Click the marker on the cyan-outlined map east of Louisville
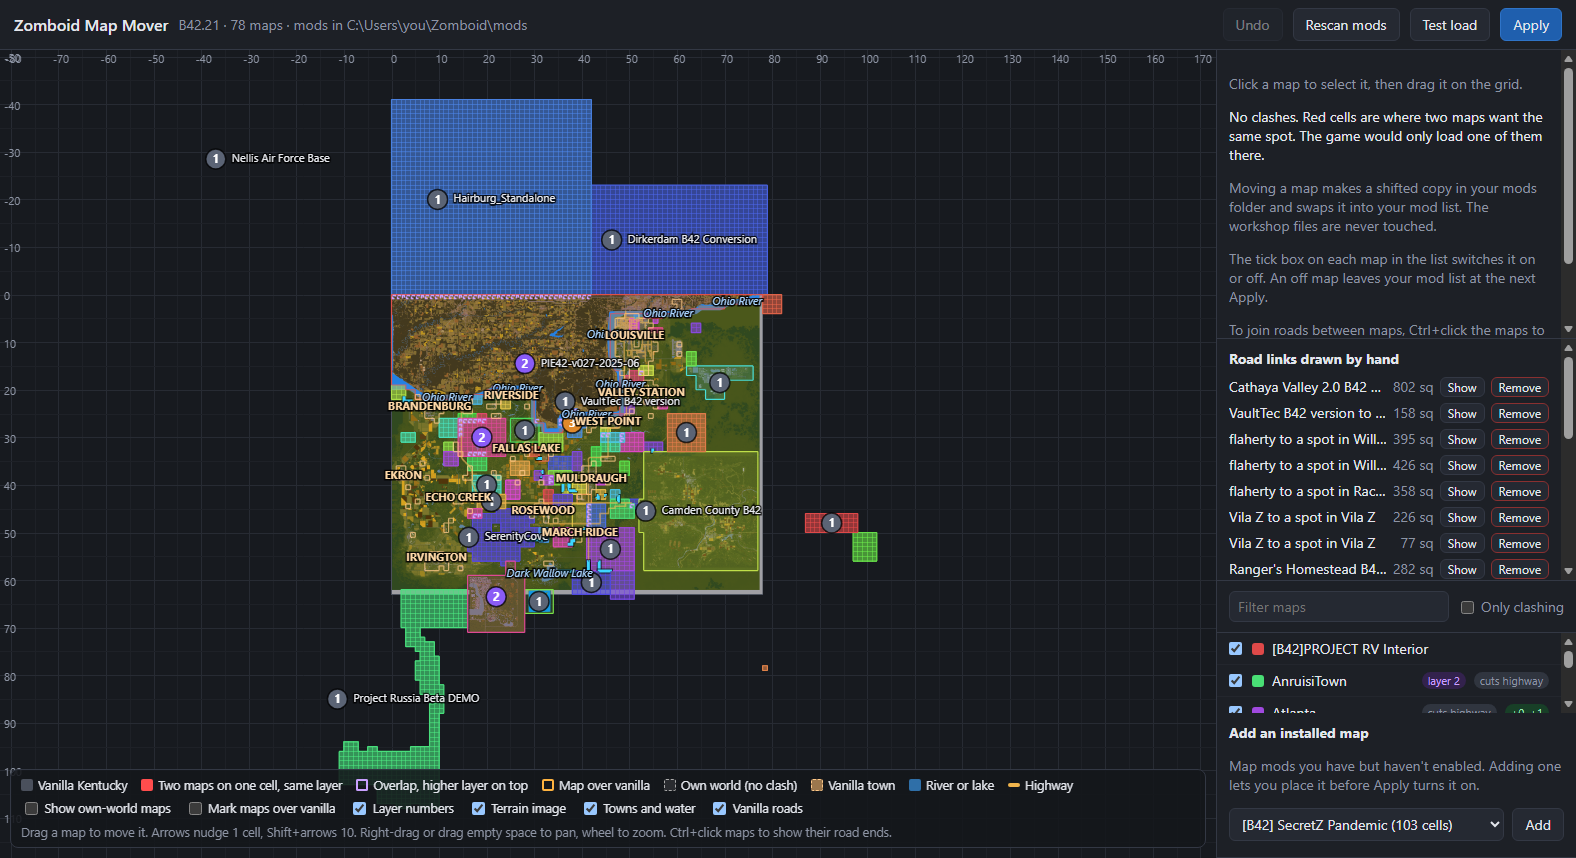This screenshot has width=1576, height=858. click(x=719, y=383)
